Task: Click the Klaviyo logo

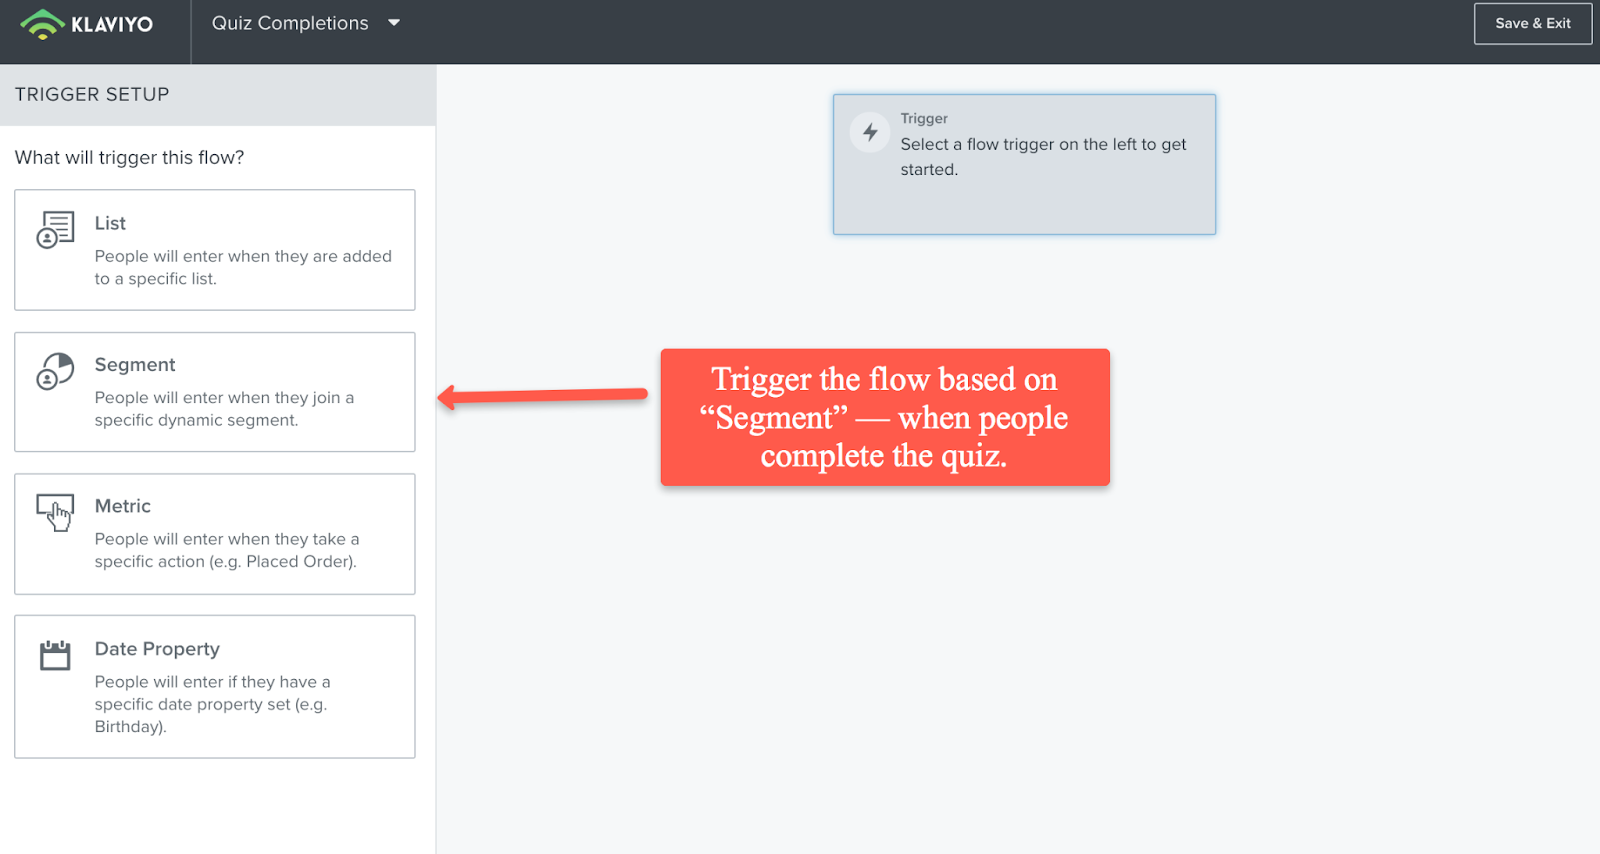Action: pos(87,23)
